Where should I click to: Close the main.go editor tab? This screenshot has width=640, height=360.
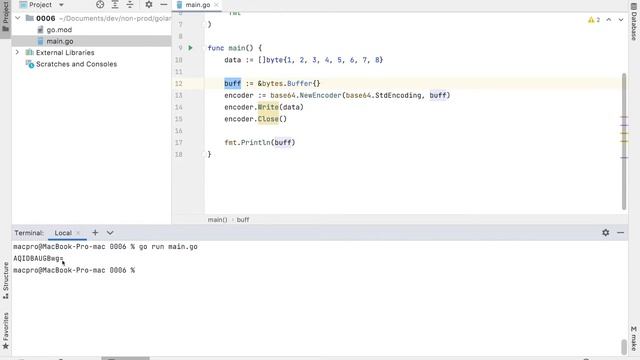point(216,5)
